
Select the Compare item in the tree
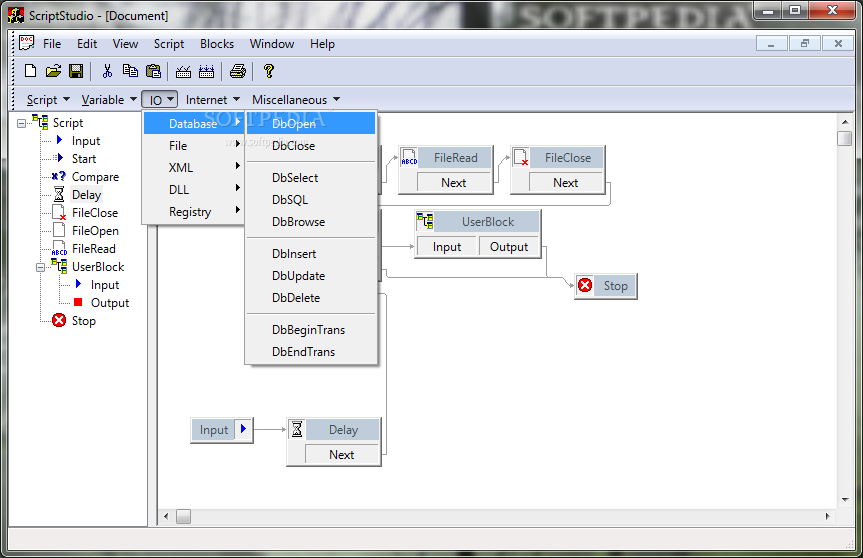point(95,177)
